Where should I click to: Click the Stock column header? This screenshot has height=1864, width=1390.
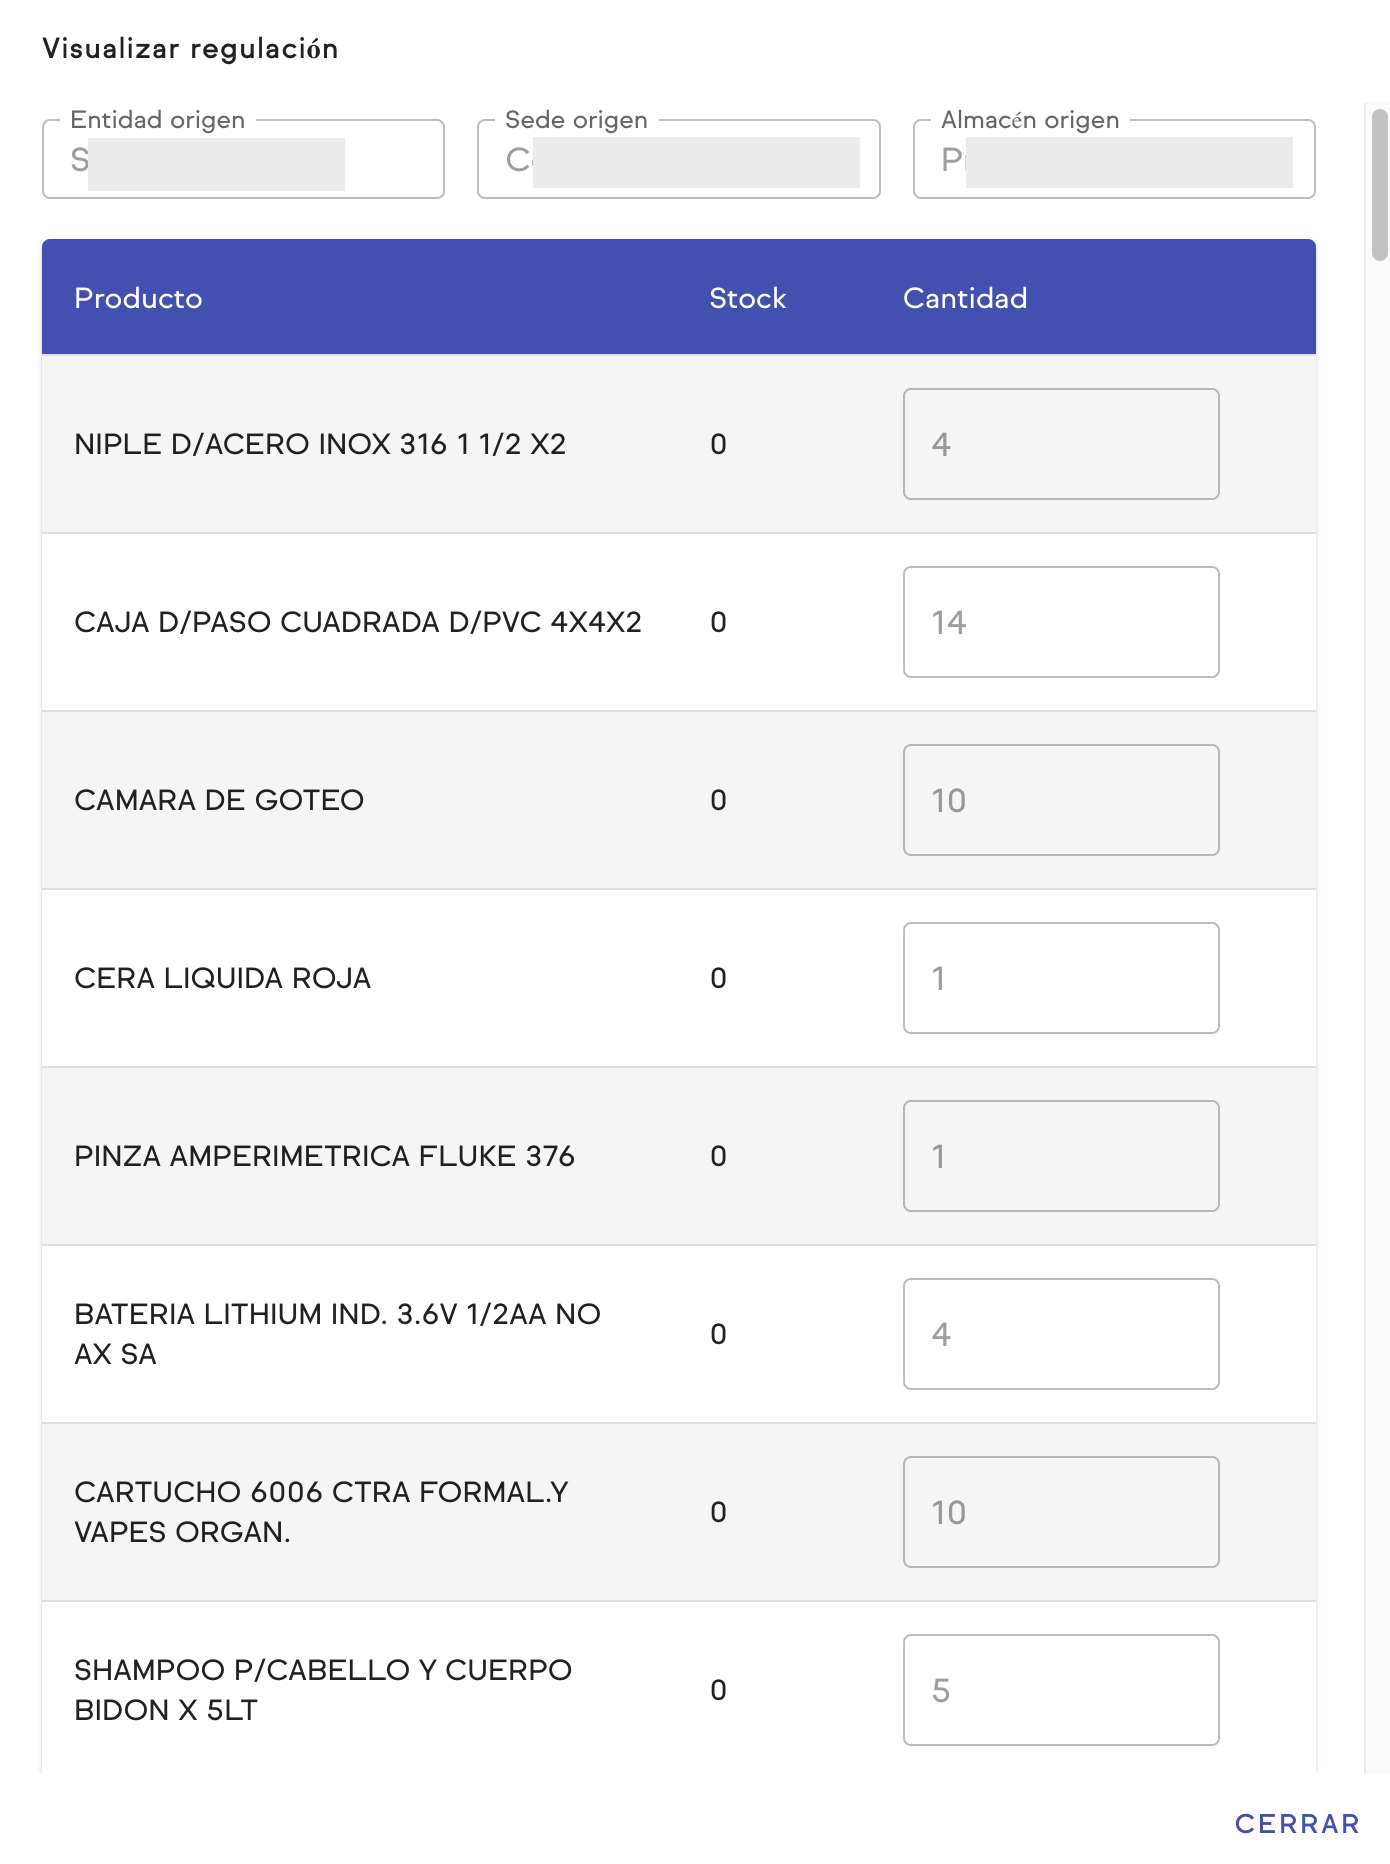point(747,298)
